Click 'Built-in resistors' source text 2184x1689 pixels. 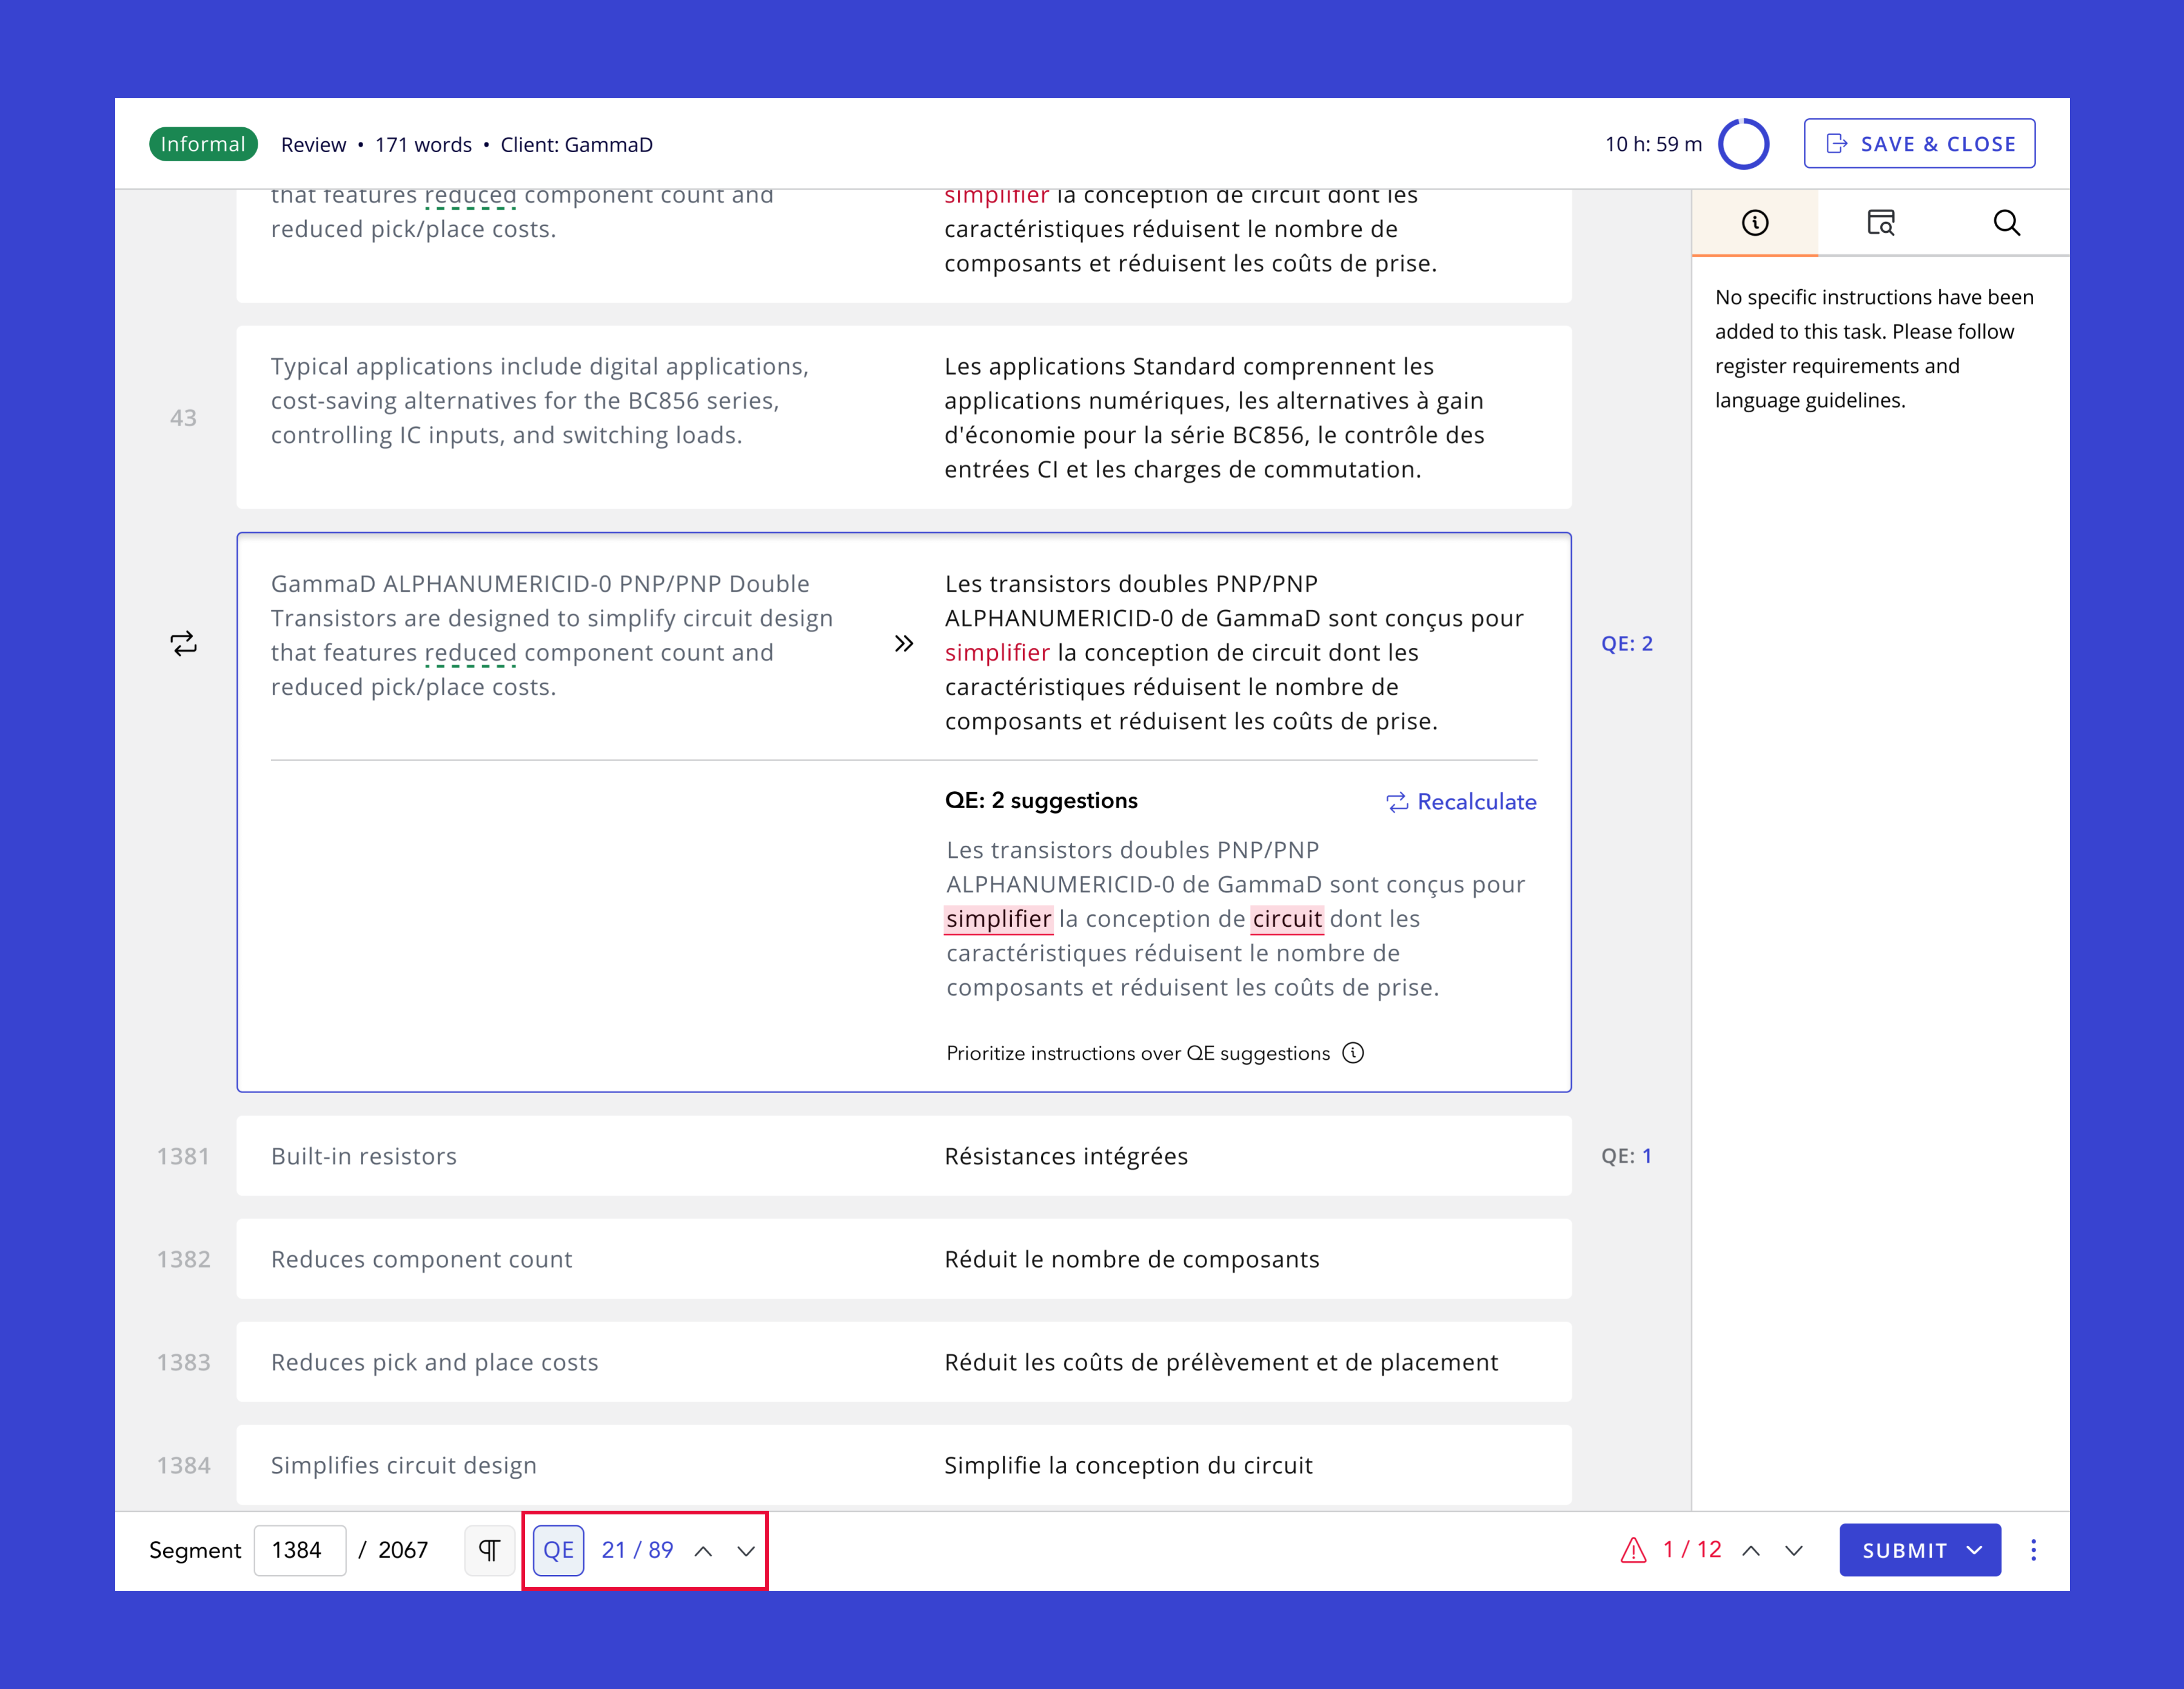[364, 1156]
